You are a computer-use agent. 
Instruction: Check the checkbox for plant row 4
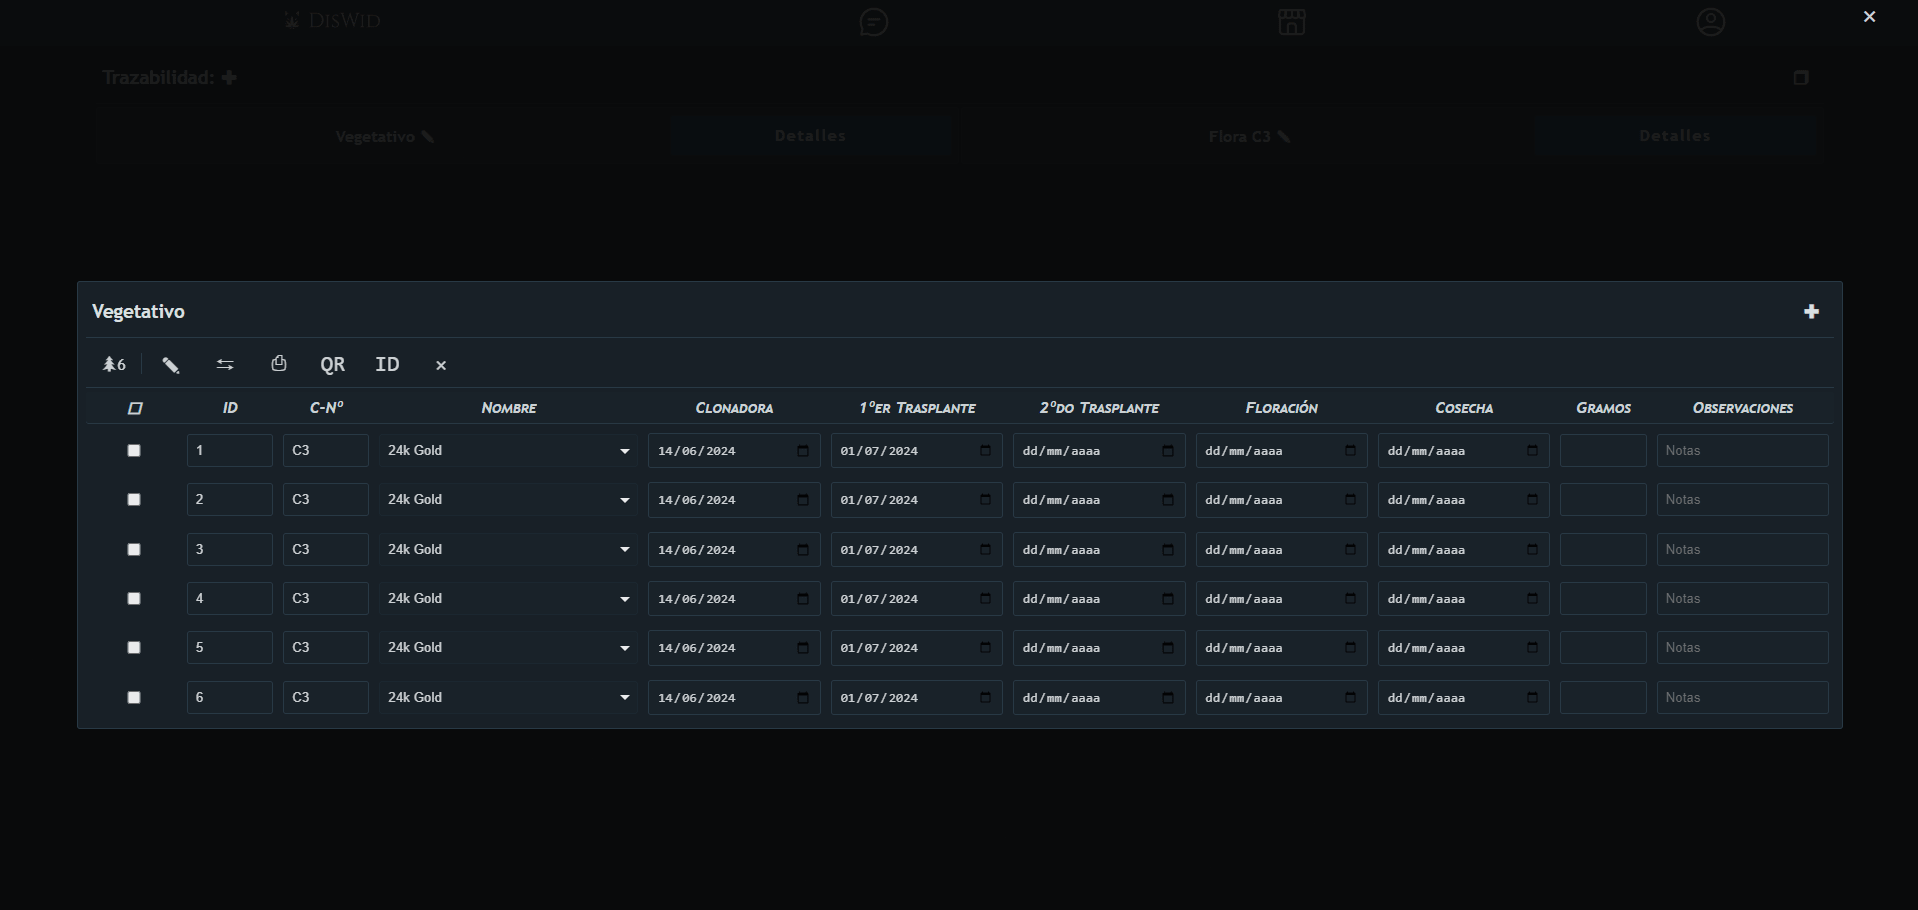click(134, 599)
